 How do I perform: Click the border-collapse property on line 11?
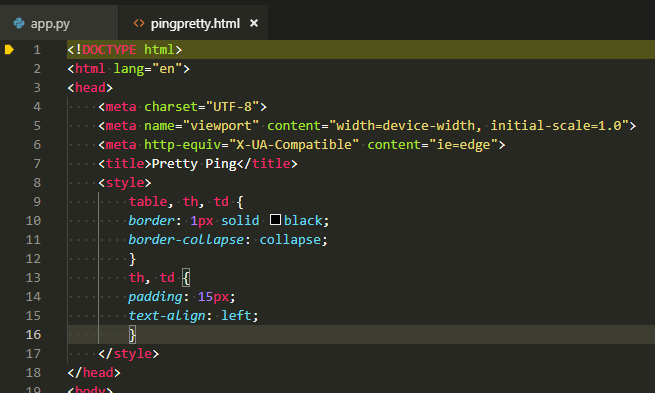(186, 240)
